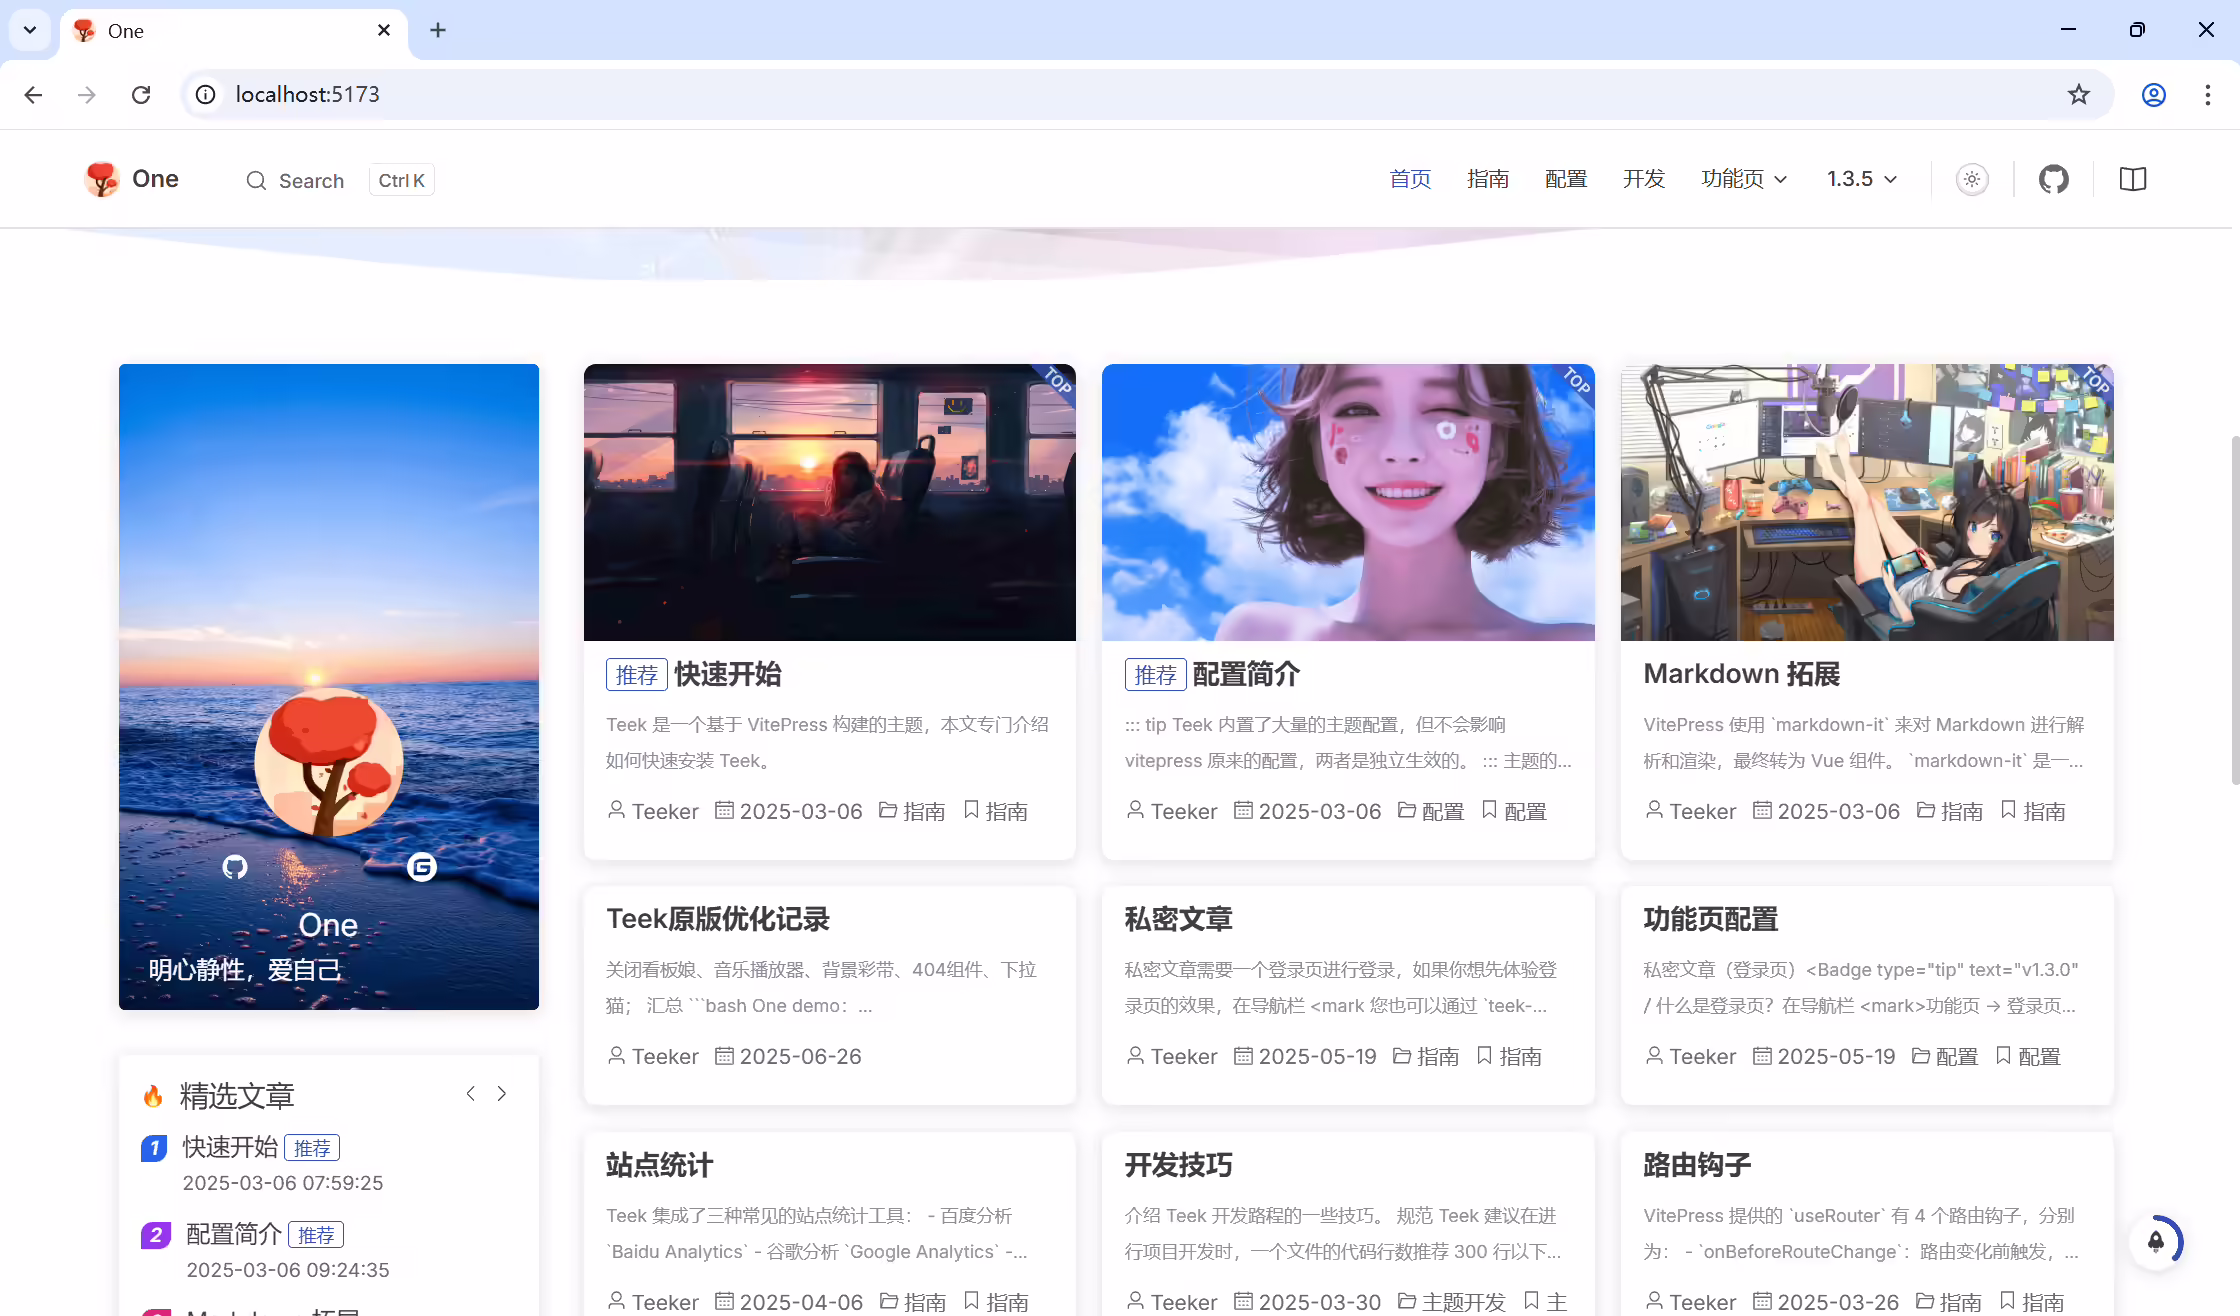
Task: Click the magnifier search icon
Action: (256, 181)
